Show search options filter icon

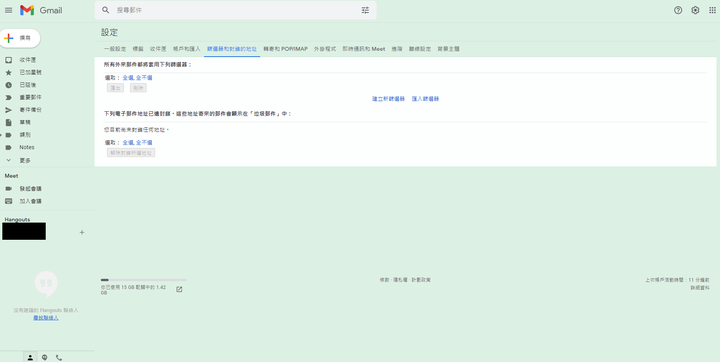click(365, 10)
